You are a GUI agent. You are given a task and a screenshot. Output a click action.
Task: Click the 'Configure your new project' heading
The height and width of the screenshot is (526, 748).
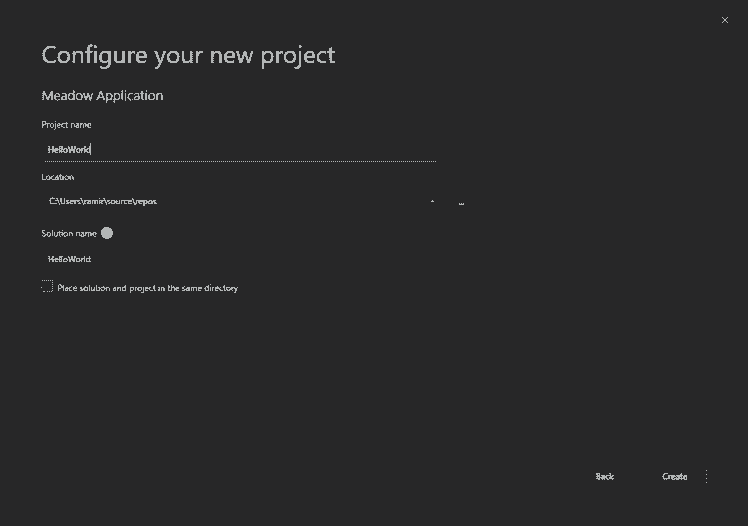click(188, 55)
